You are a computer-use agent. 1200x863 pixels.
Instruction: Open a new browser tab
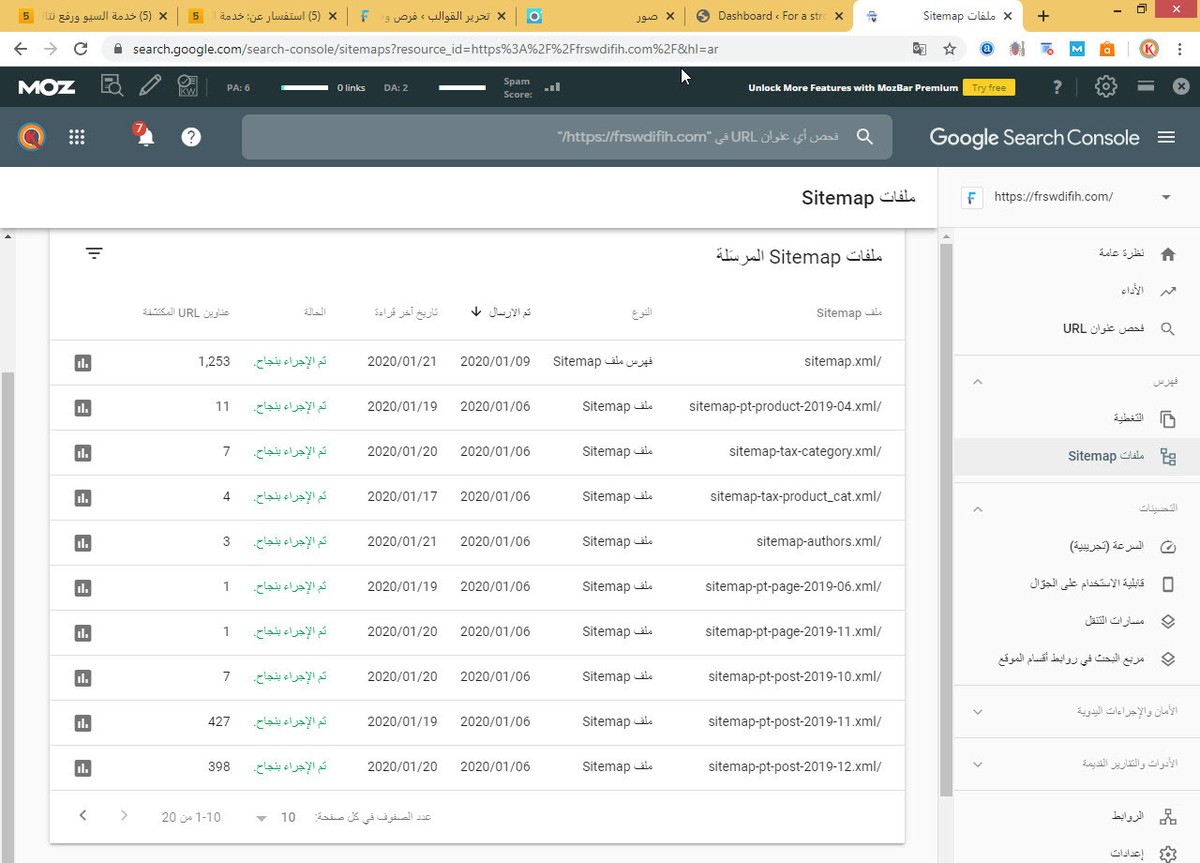1043,16
